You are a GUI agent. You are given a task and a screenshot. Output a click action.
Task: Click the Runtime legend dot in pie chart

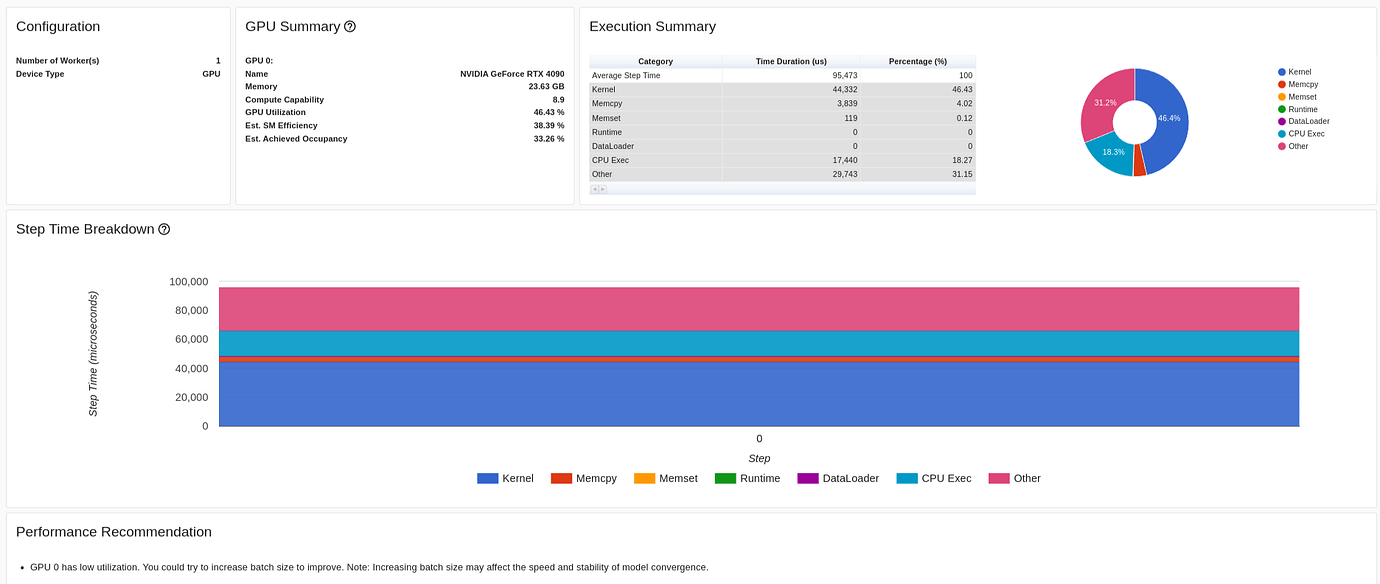[x=1282, y=109]
